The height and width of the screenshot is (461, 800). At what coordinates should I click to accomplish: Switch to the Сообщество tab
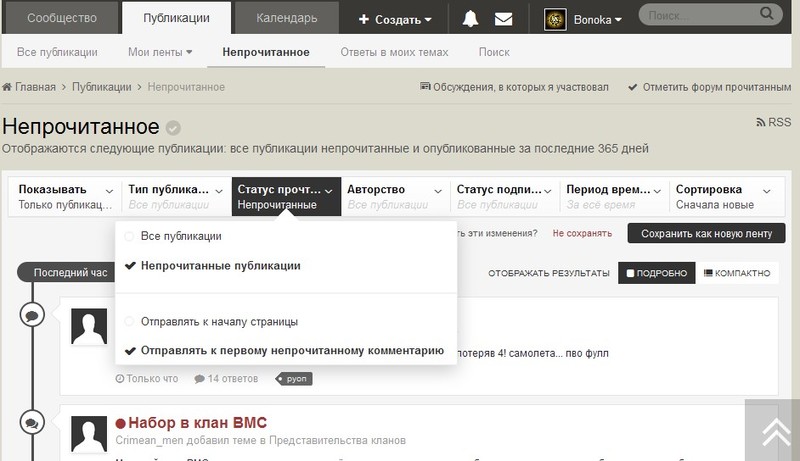pyautogui.click(x=62, y=18)
